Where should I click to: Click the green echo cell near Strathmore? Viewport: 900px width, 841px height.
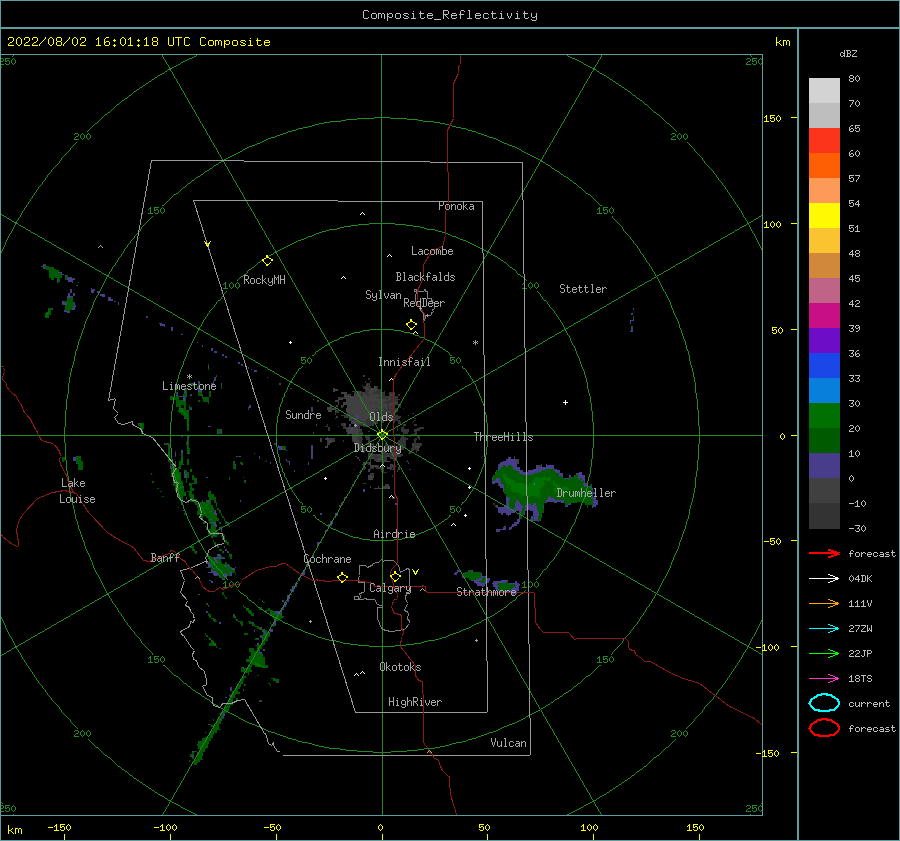pyautogui.click(x=473, y=575)
